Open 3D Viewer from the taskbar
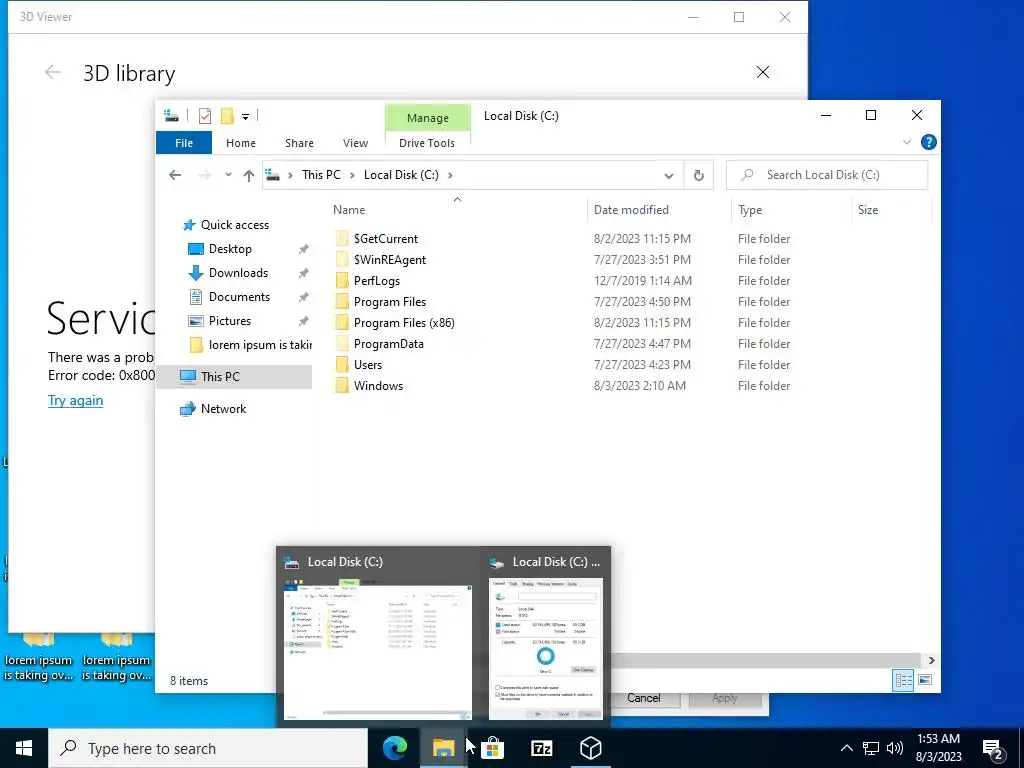Screen dimensions: 1024x768 (590, 748)
